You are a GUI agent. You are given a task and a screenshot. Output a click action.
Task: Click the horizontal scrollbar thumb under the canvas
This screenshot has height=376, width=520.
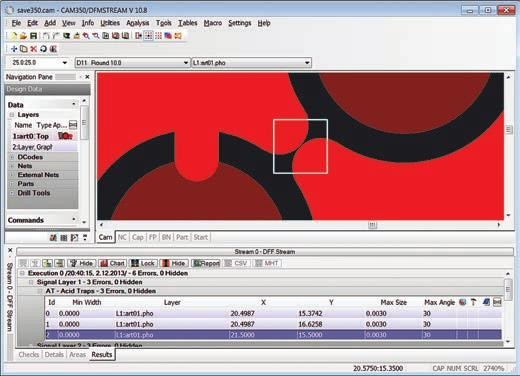372,225
